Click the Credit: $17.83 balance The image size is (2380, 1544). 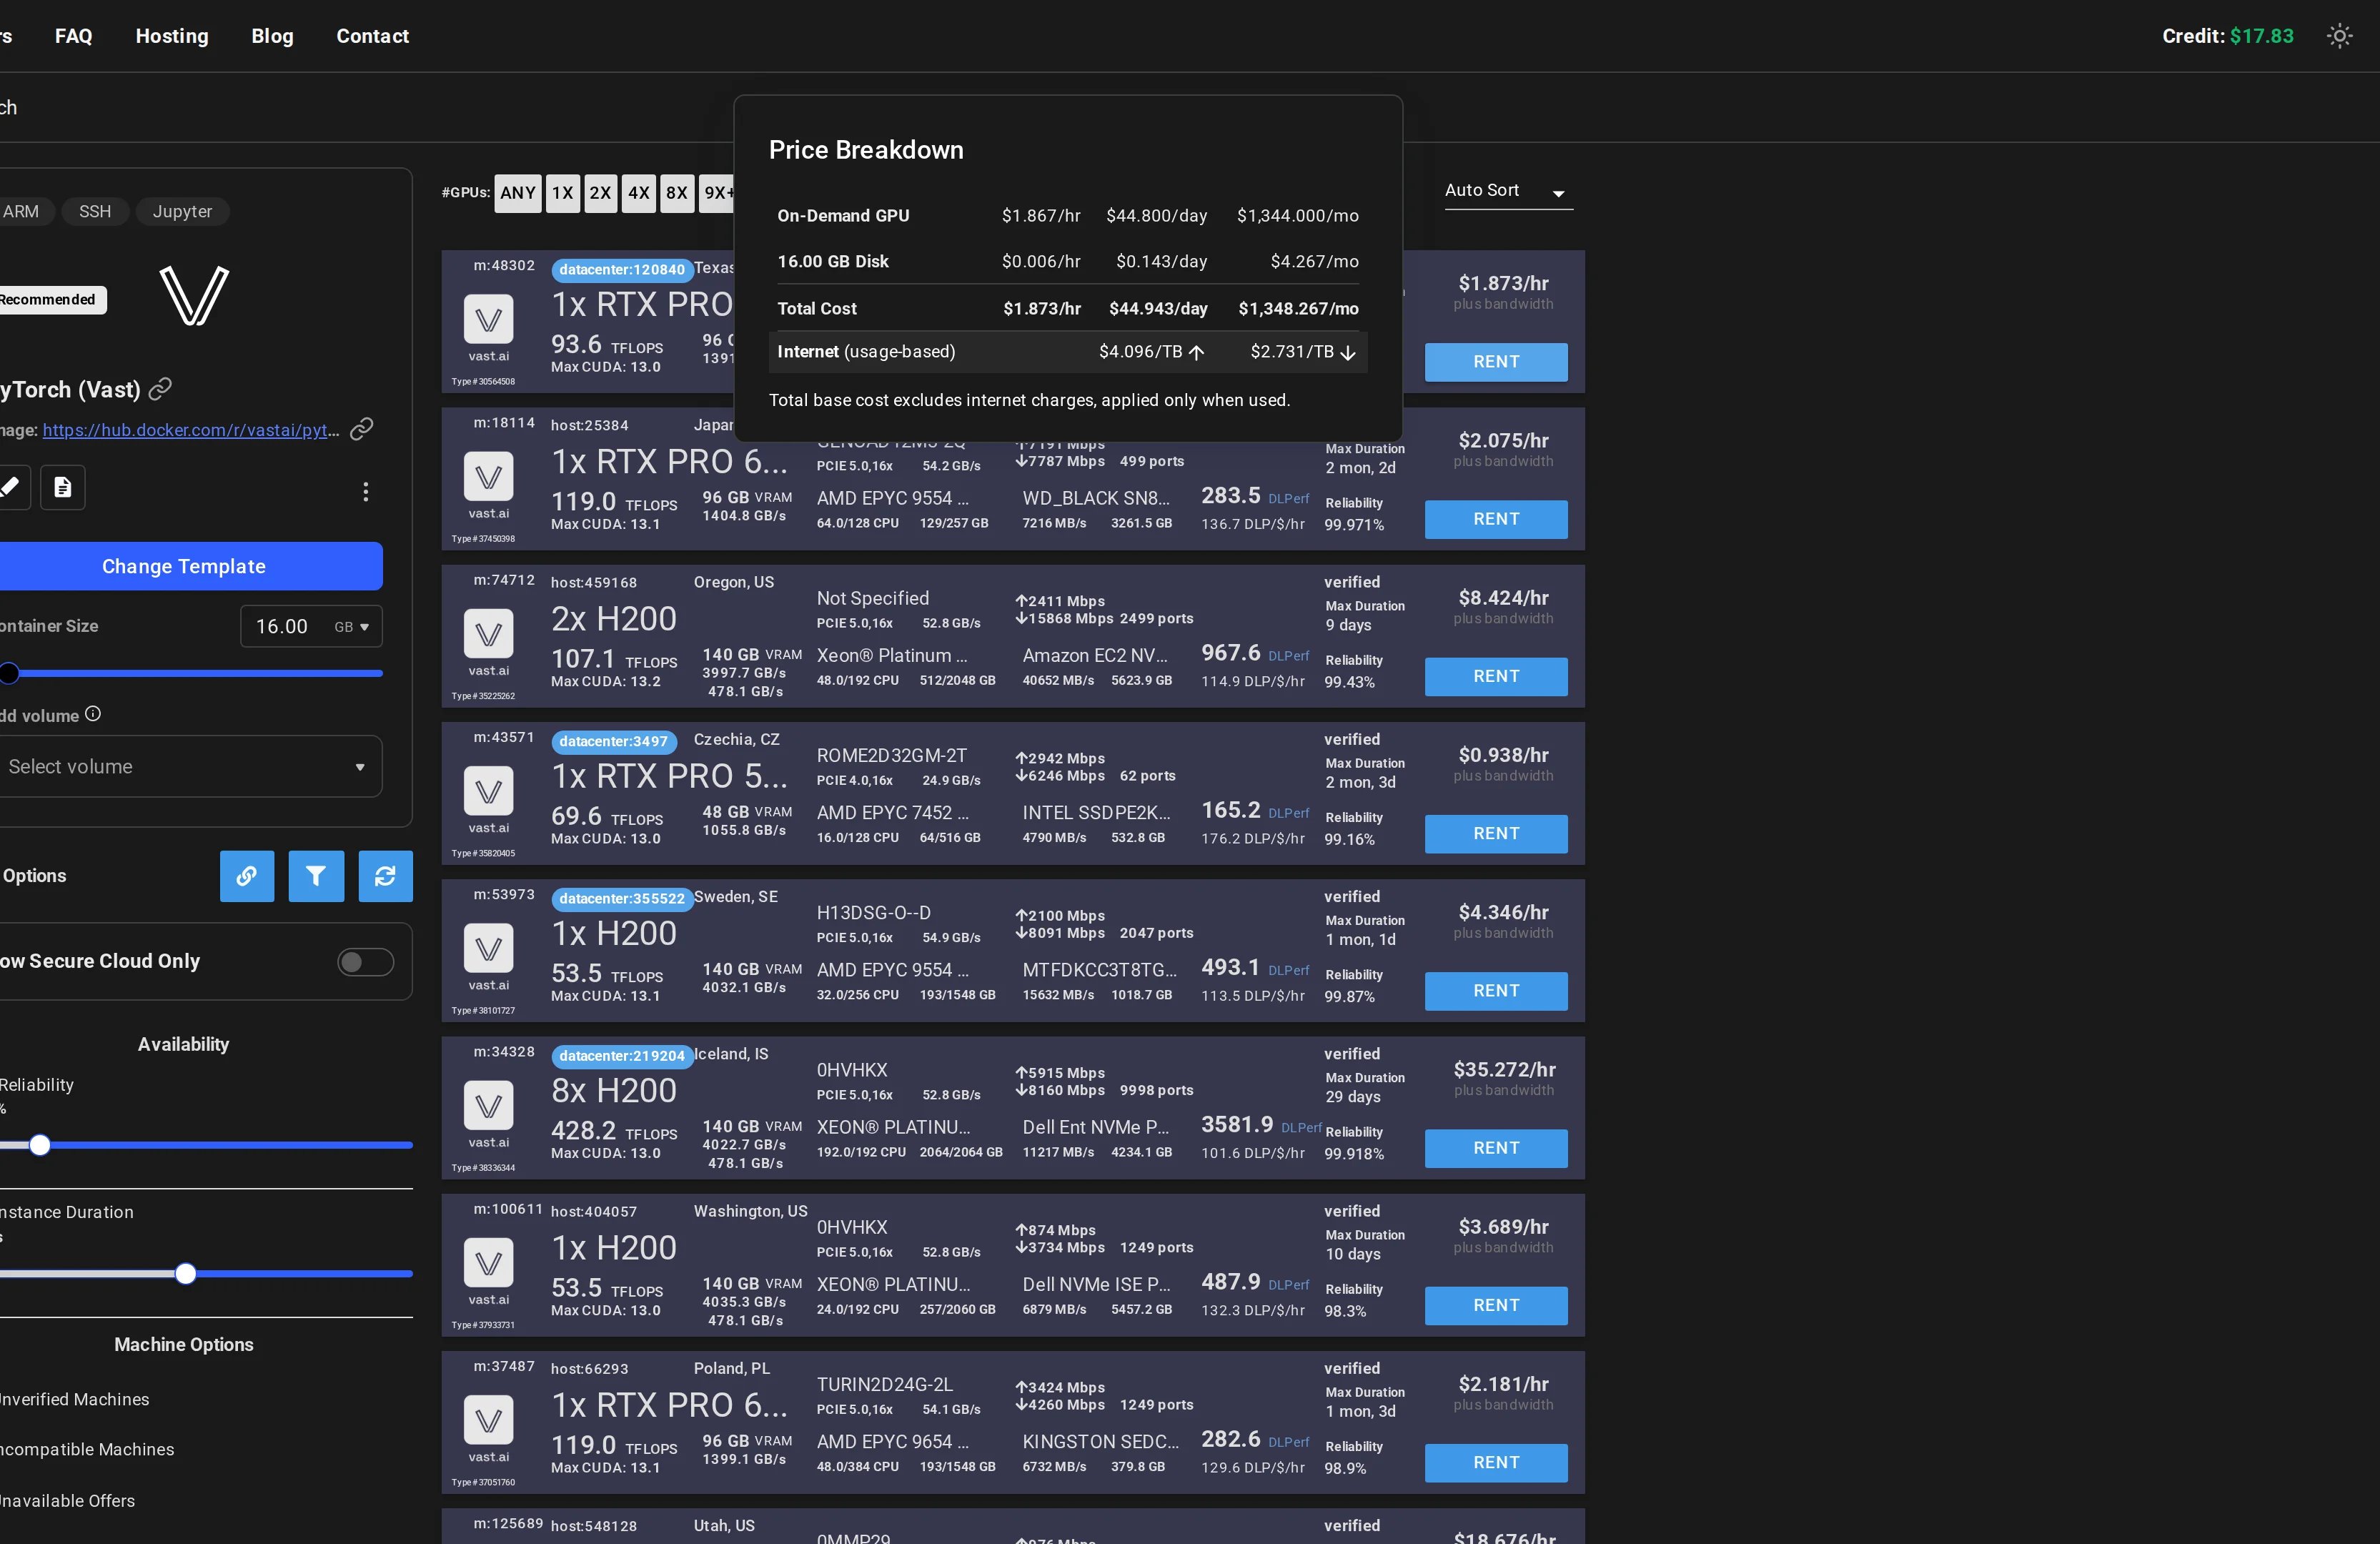(x=2227, y=36)
